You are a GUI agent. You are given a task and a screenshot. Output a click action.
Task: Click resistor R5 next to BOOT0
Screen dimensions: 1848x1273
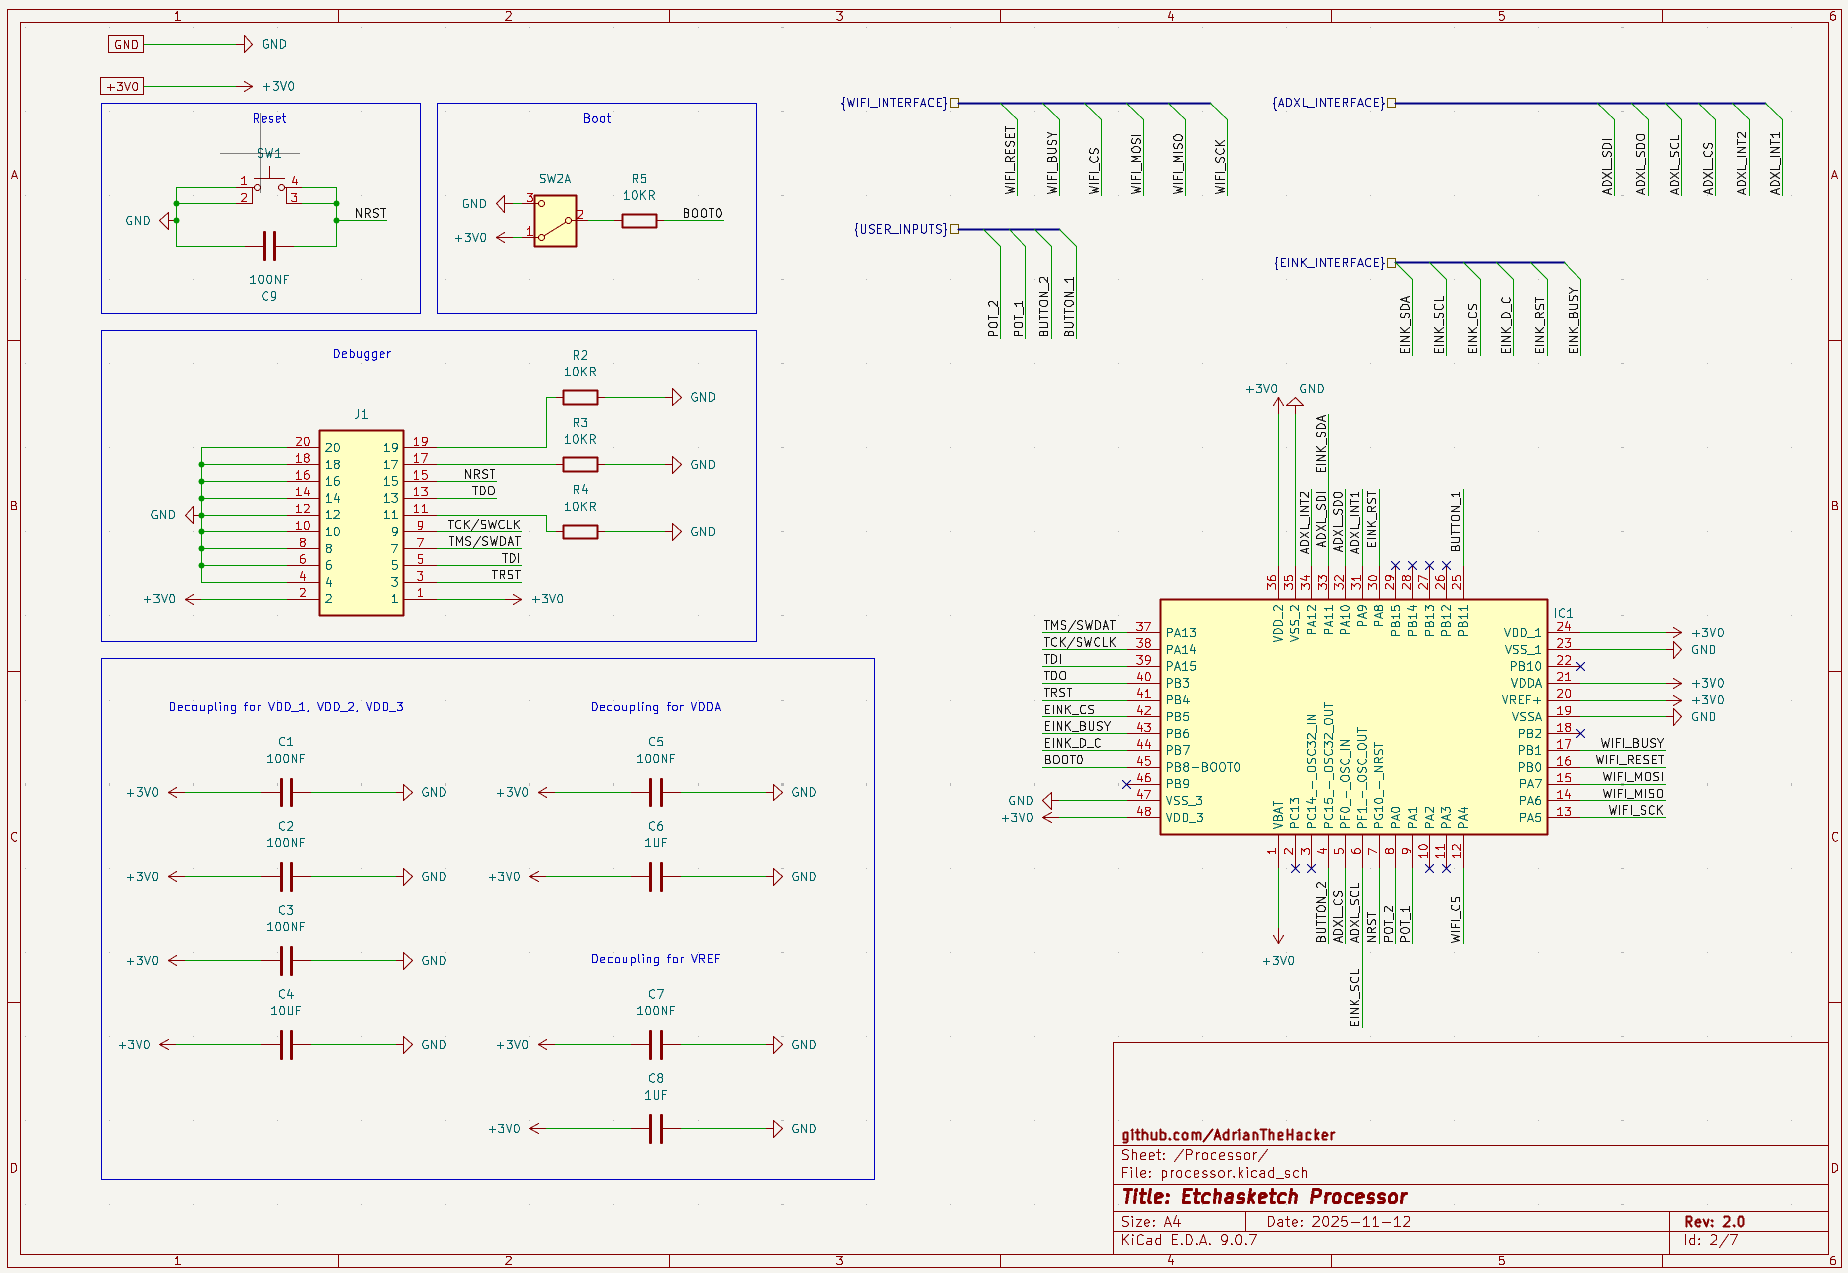click(639, 221)
